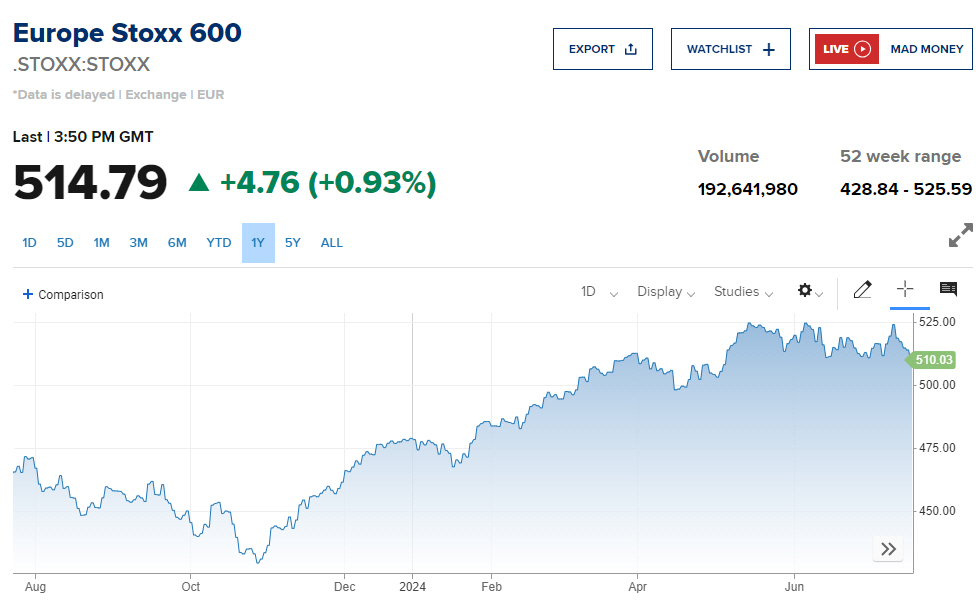976x613 pixels.
Task: Expand the chart to fullscreen
Action: click(x=959, y=234)
